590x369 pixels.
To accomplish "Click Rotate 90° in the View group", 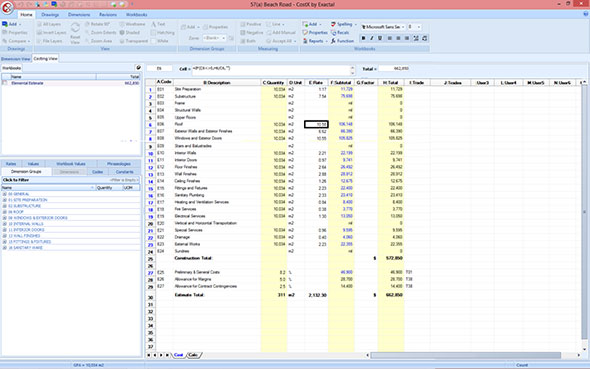I will coord(97,24).
